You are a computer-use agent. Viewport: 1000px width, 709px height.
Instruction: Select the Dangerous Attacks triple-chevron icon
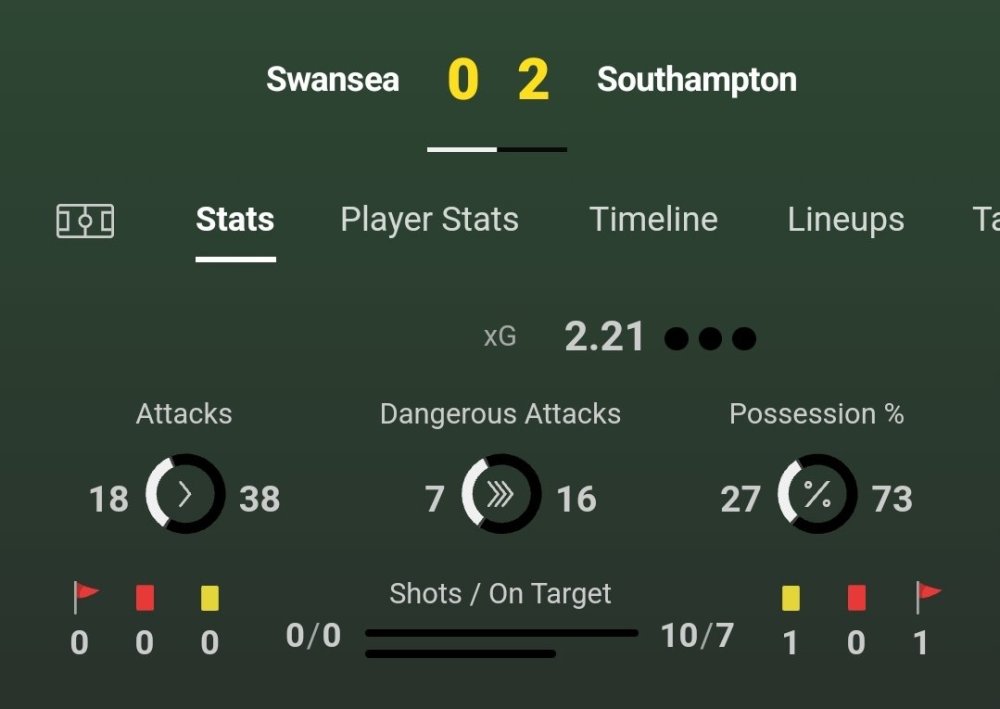coord(500,496)
